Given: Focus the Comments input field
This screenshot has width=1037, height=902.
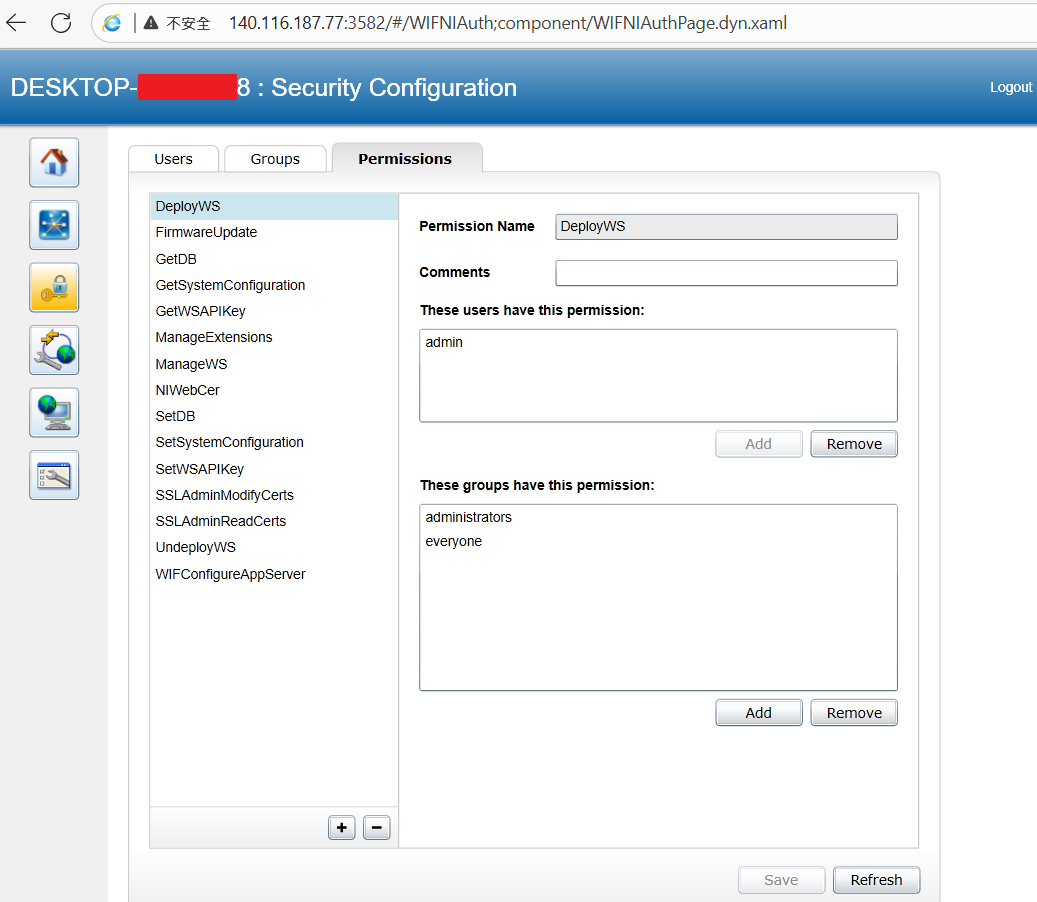Looking at the screenshot, I should (x=726, y=273).
